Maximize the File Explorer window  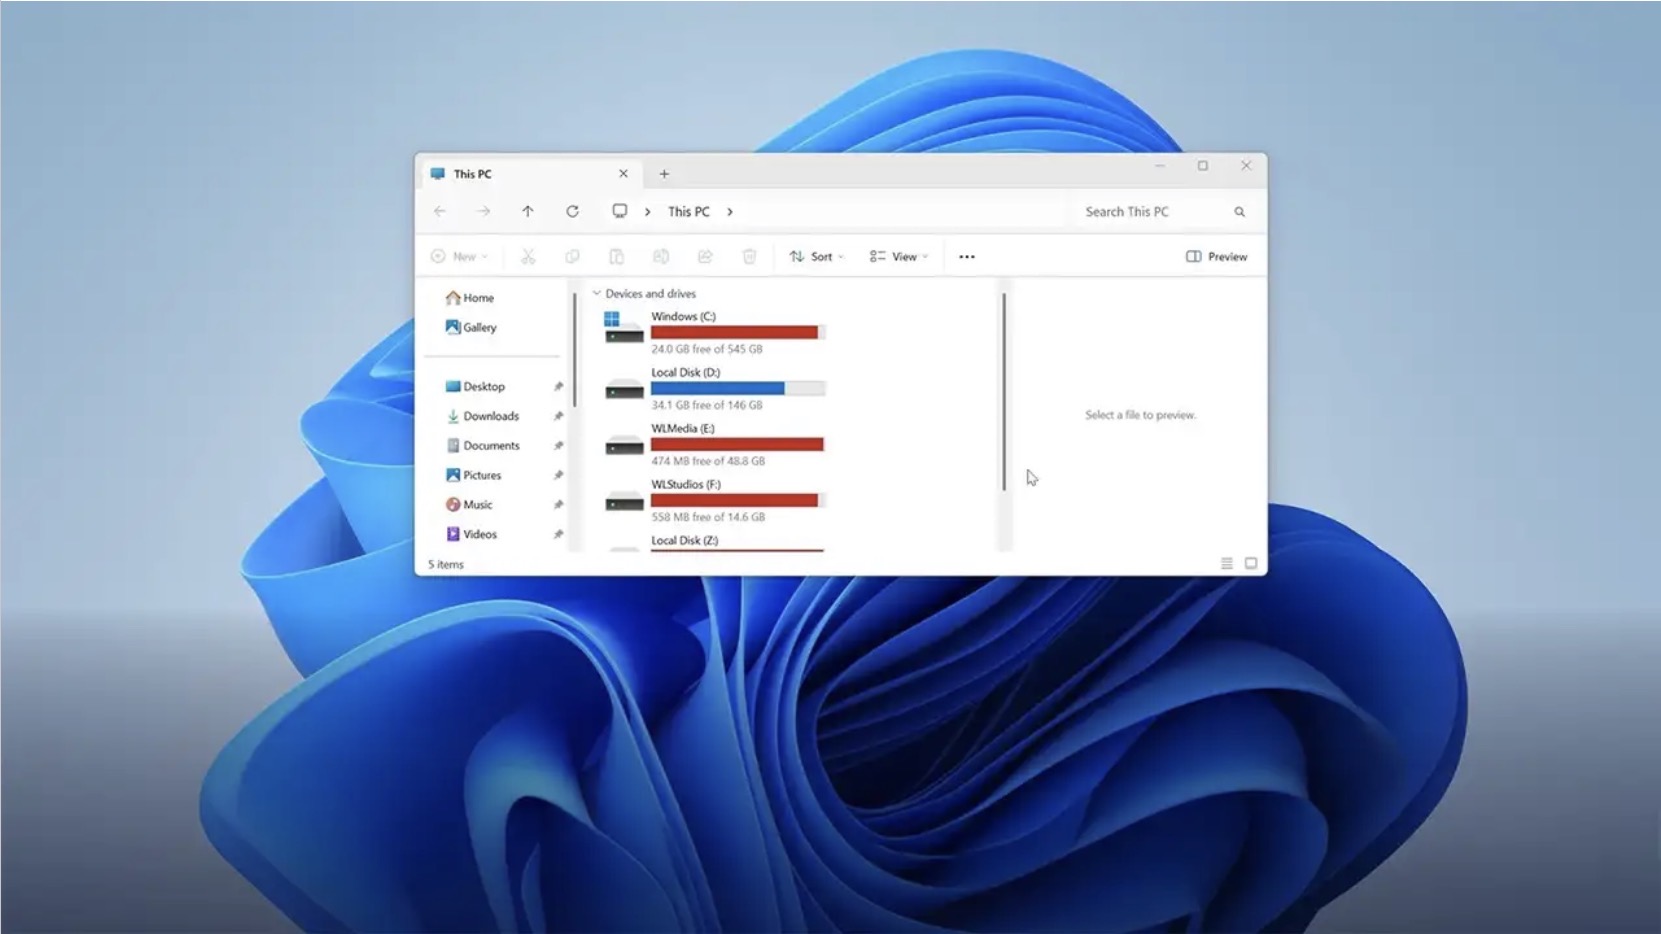click(x=1203, y=166)
